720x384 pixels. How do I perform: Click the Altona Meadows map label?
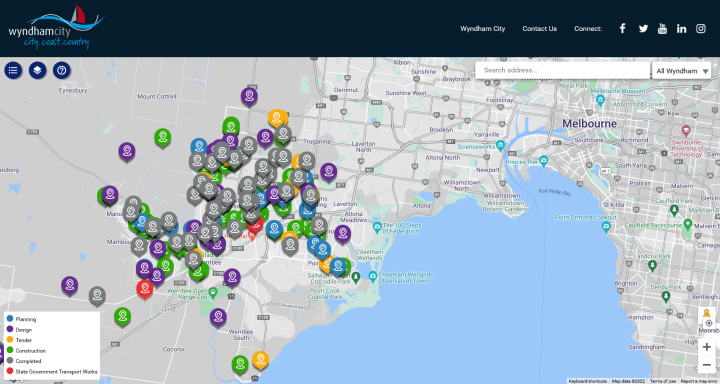pyautogui.click(x=354, y=217)
